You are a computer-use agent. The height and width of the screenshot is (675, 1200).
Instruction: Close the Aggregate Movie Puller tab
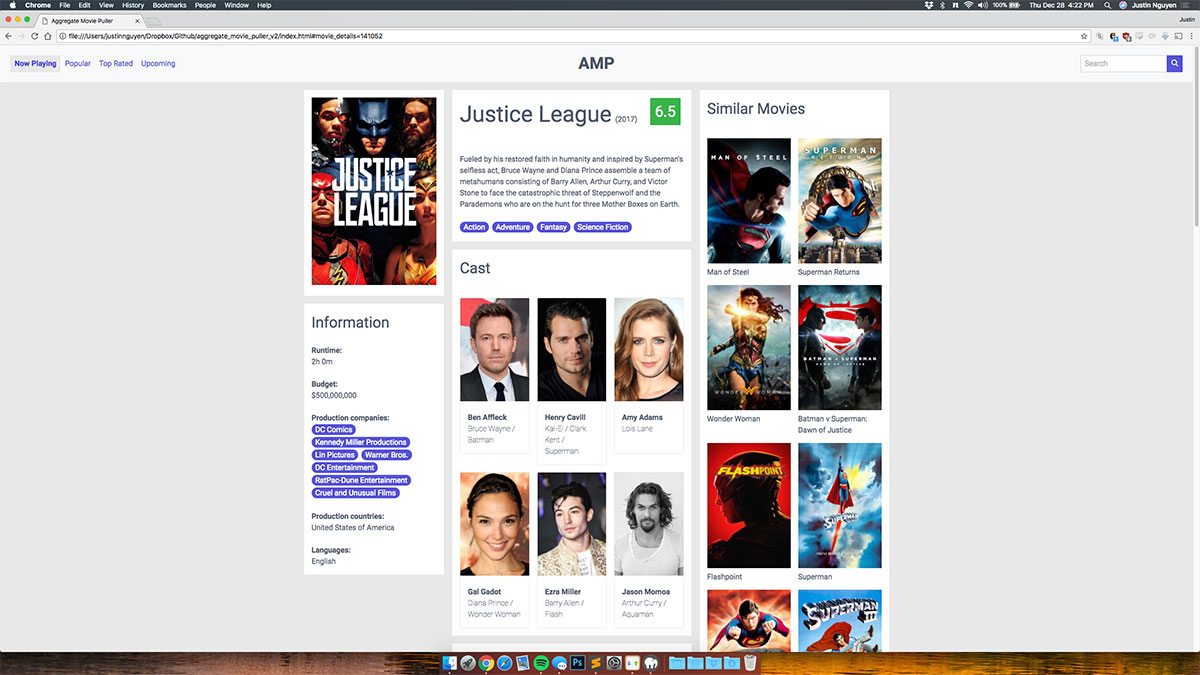pyautogui.click(x=137, y=21)
